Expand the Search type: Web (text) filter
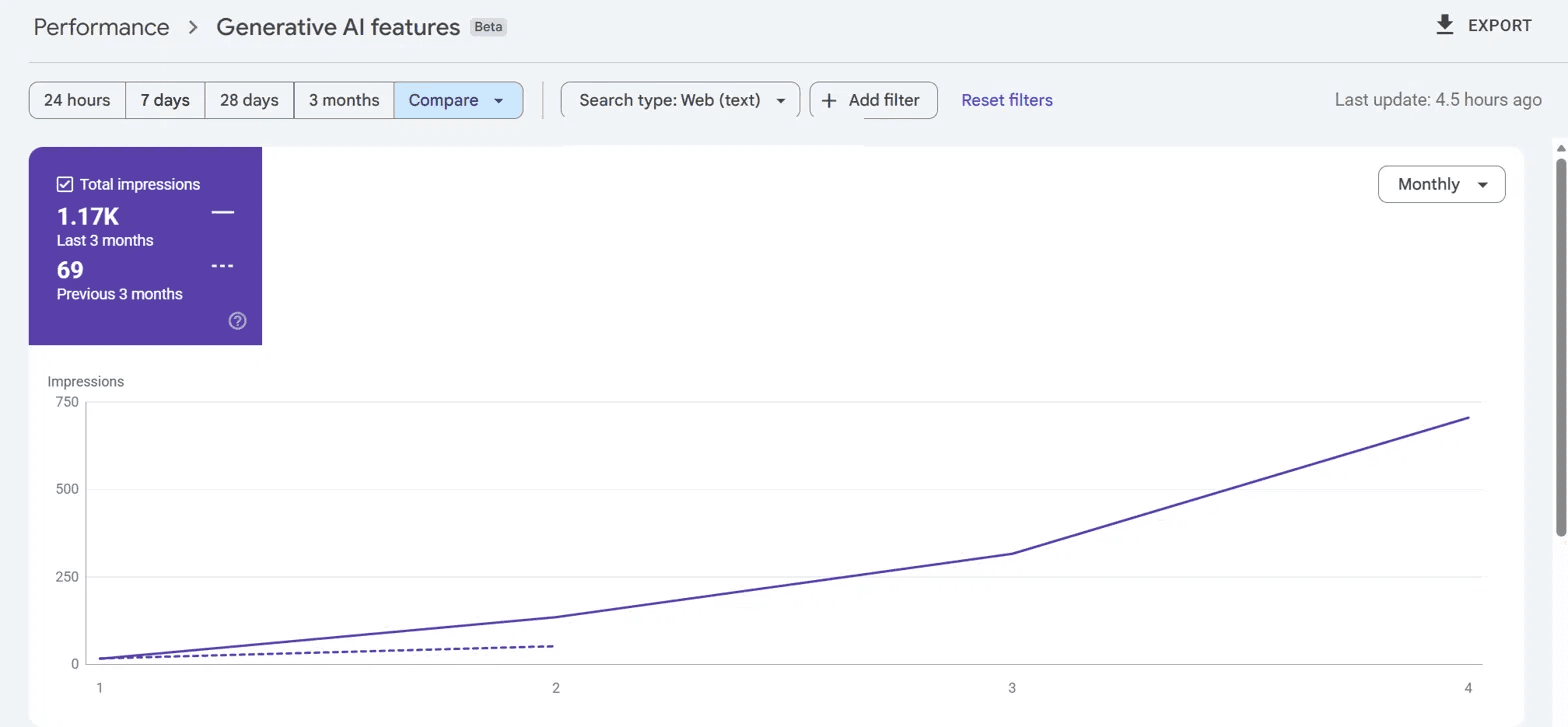Viewport: 1568px width, 727px height. pos(680,100)
